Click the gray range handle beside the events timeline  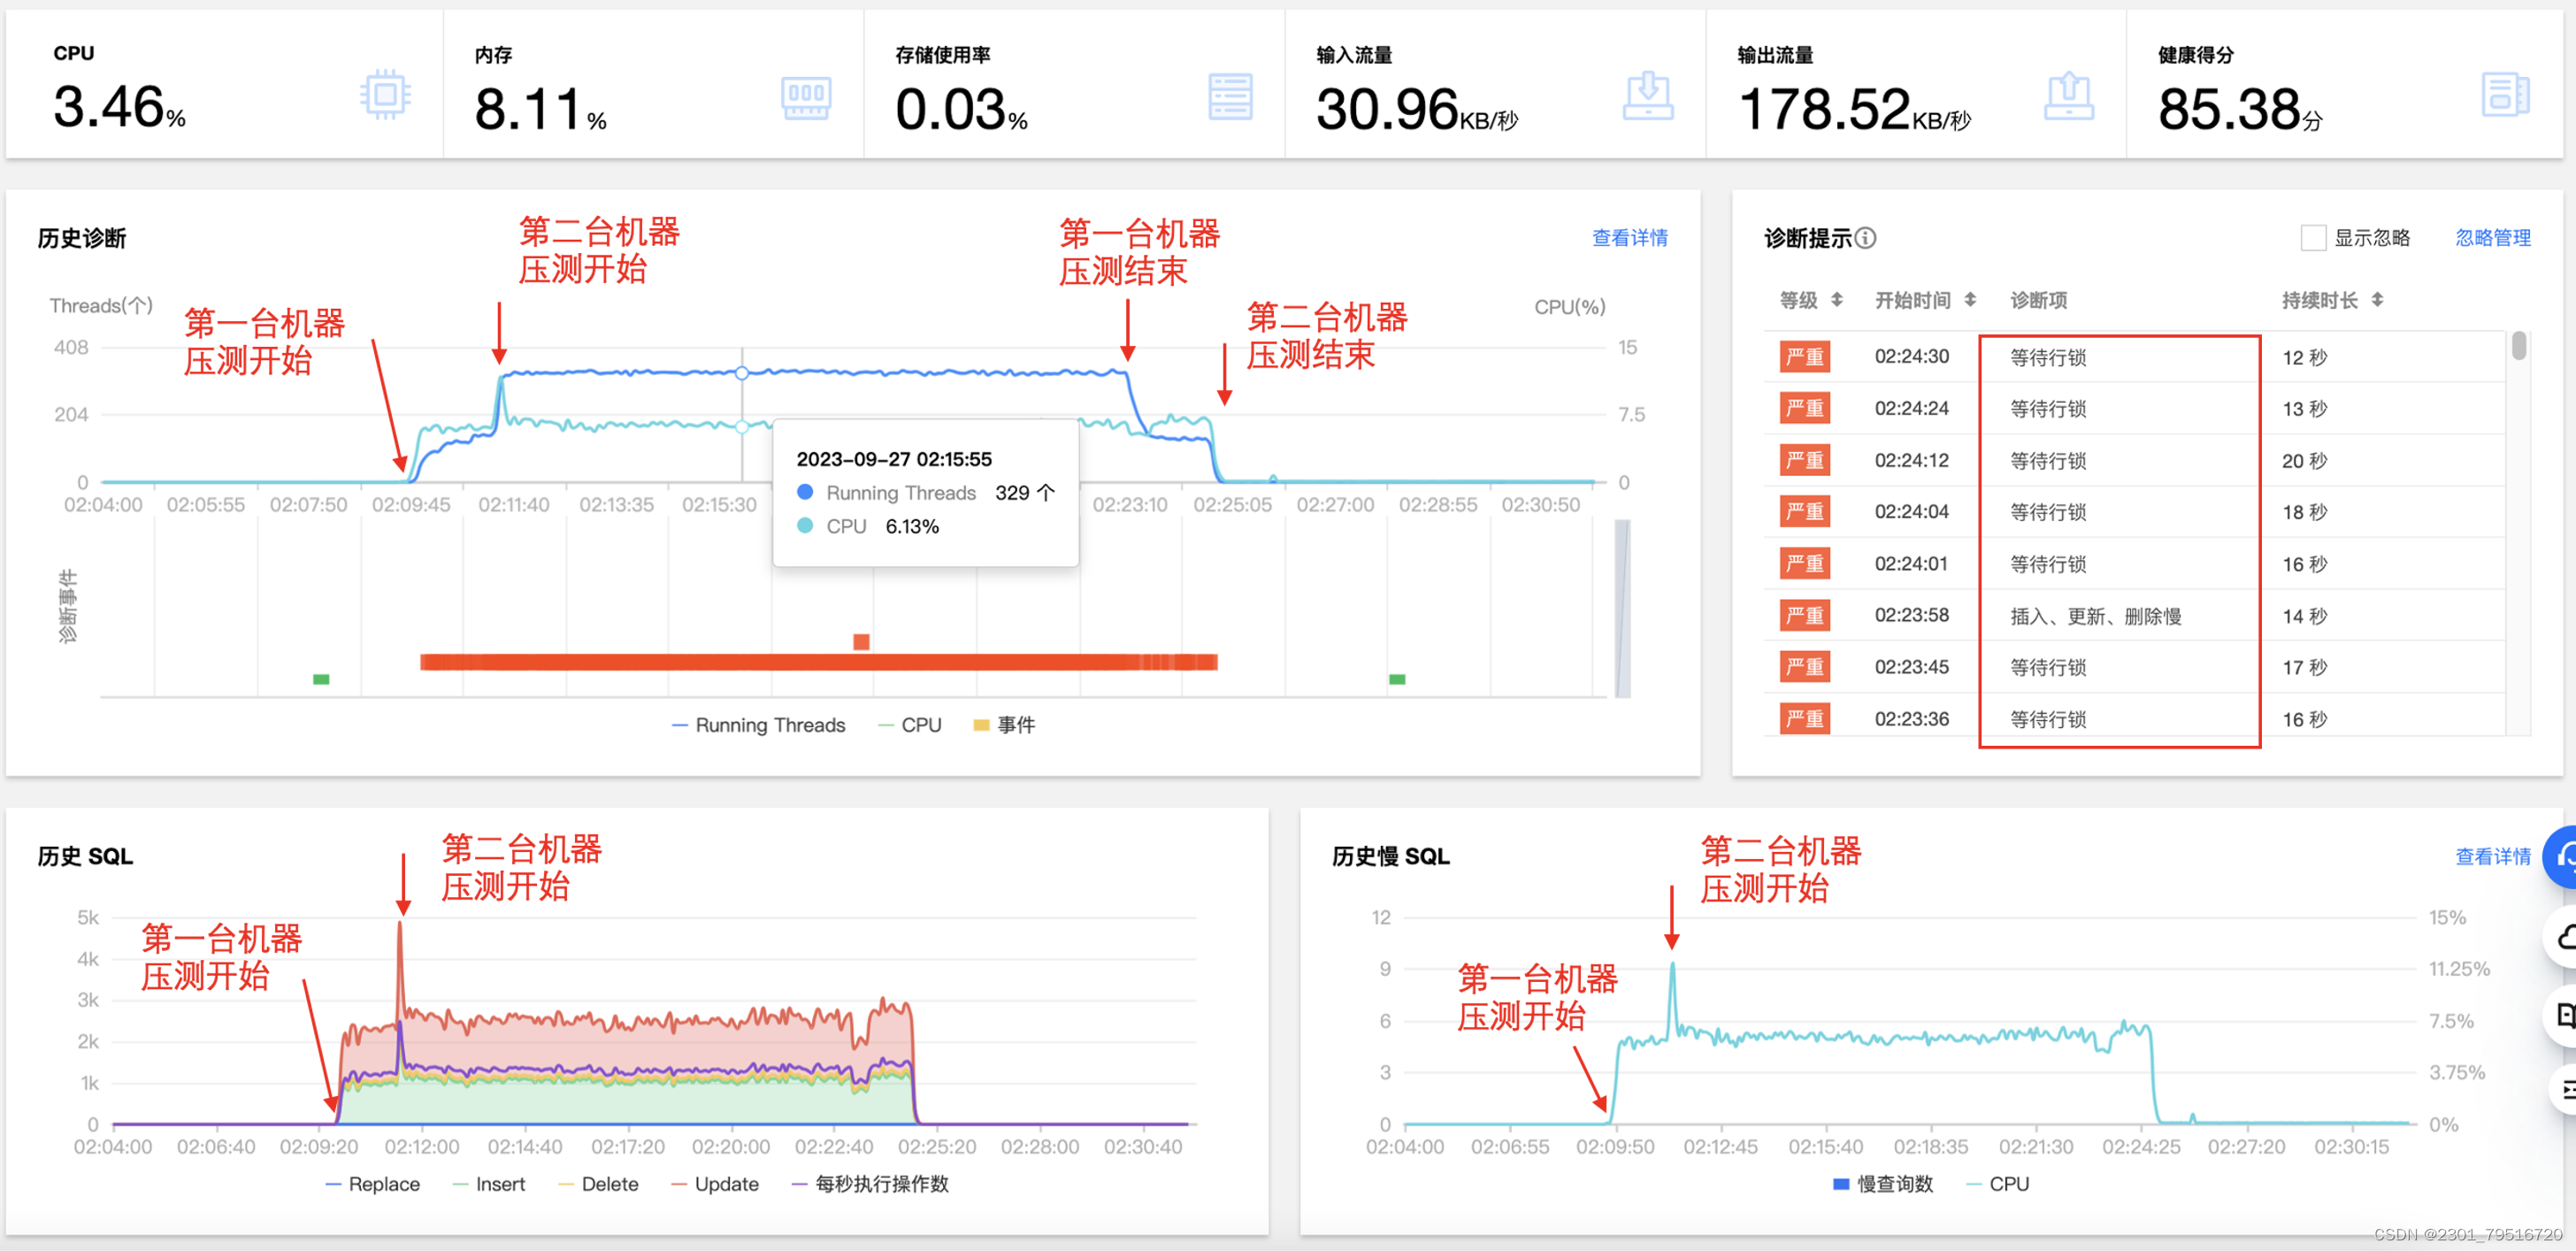tap(1623, 608)
